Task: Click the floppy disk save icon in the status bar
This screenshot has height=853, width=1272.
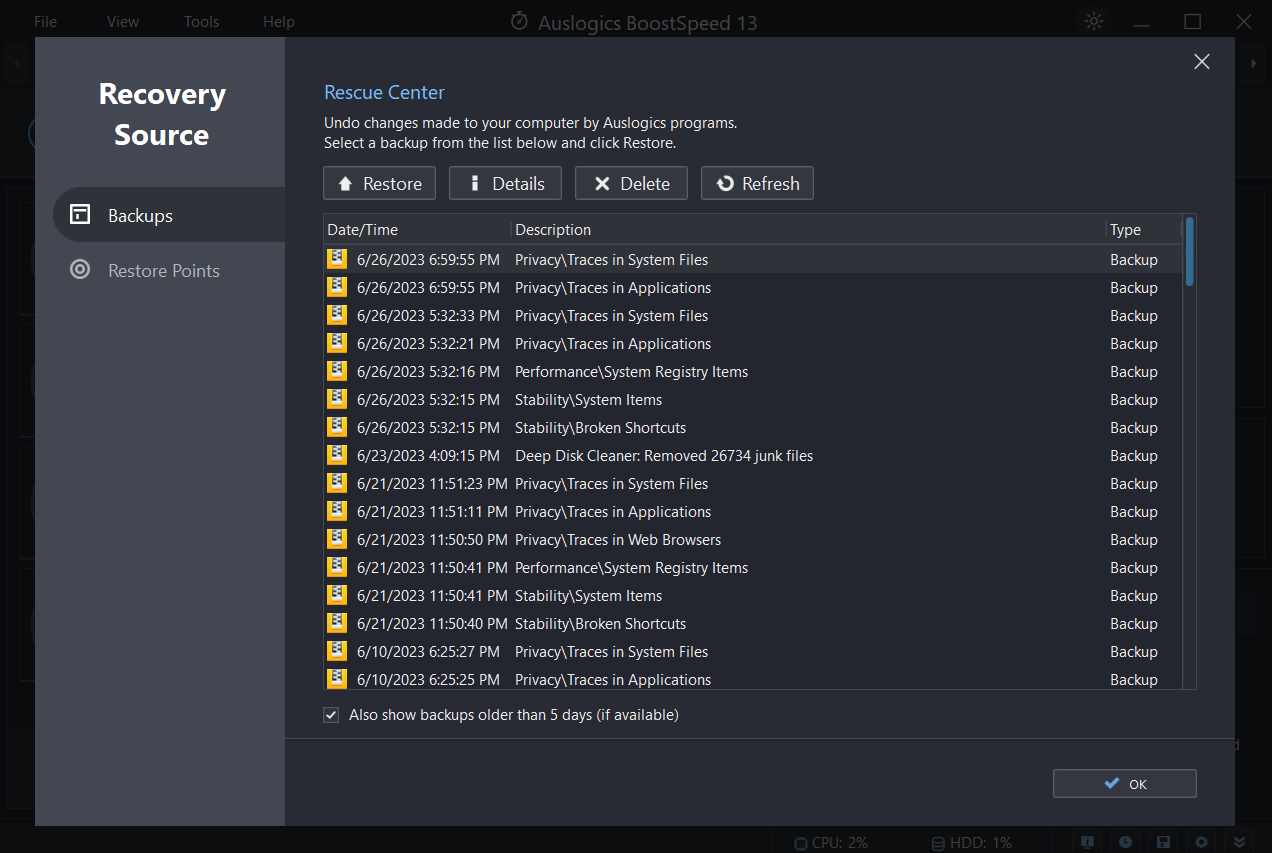Action: (1164, 842)
